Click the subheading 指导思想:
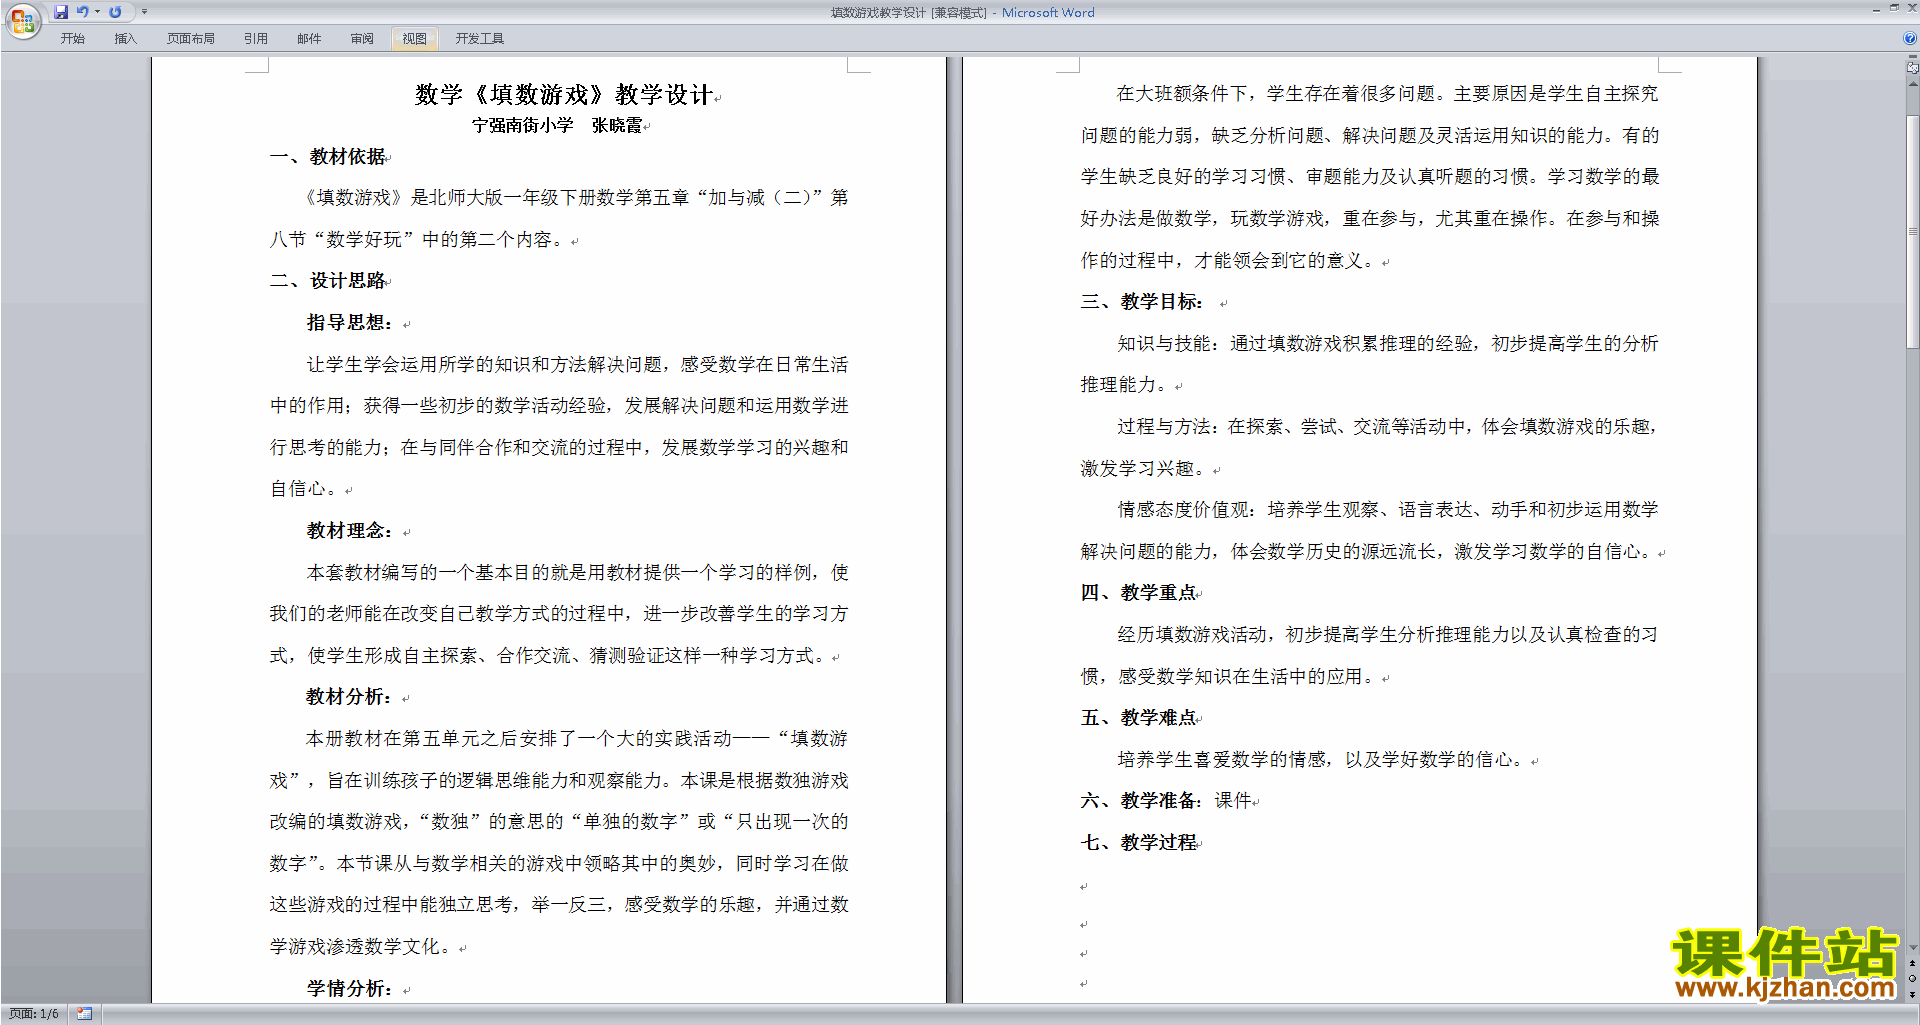The width and height of the screenshot is (1920, 1025). (x=350, y=323)
